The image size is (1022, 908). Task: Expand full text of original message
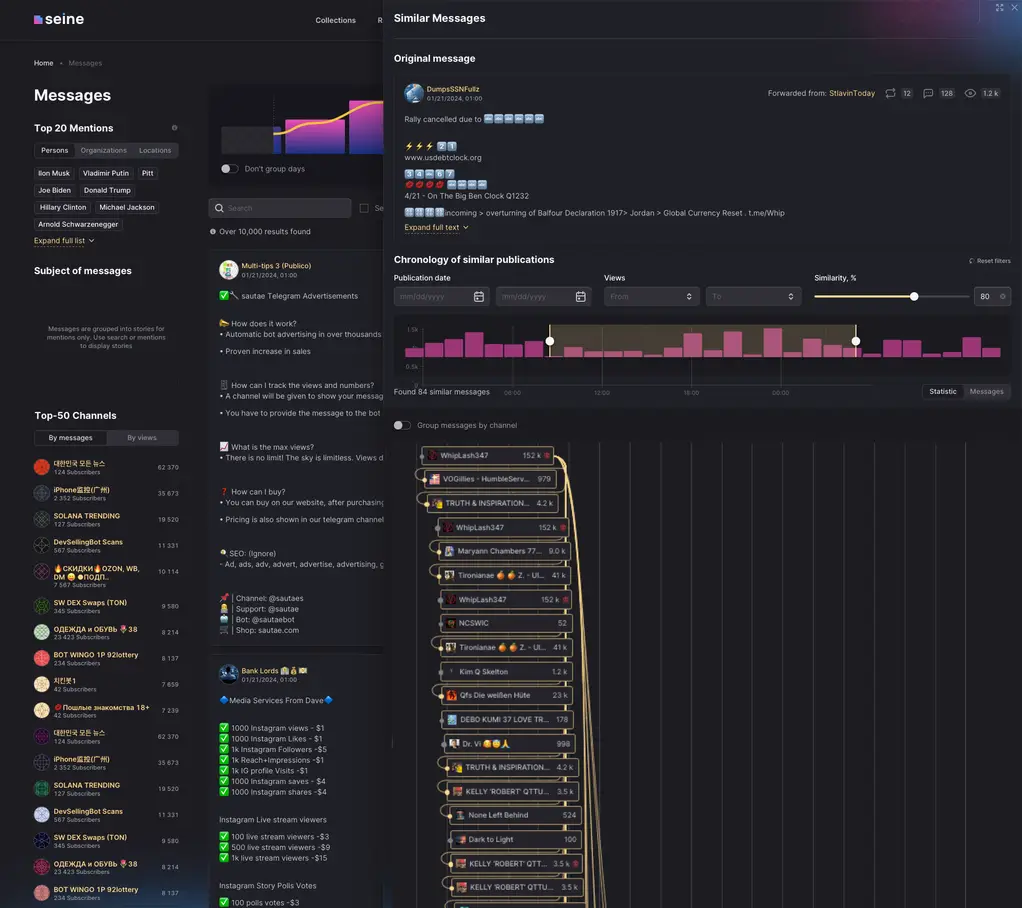[x=436, y=227]
